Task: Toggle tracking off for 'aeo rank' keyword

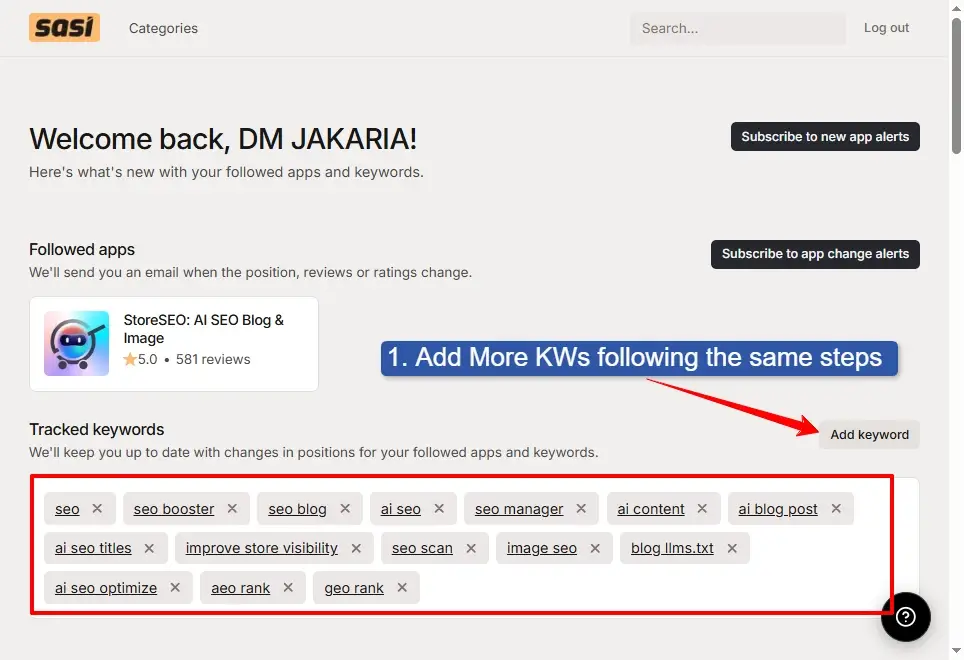Action: (287, 588)
